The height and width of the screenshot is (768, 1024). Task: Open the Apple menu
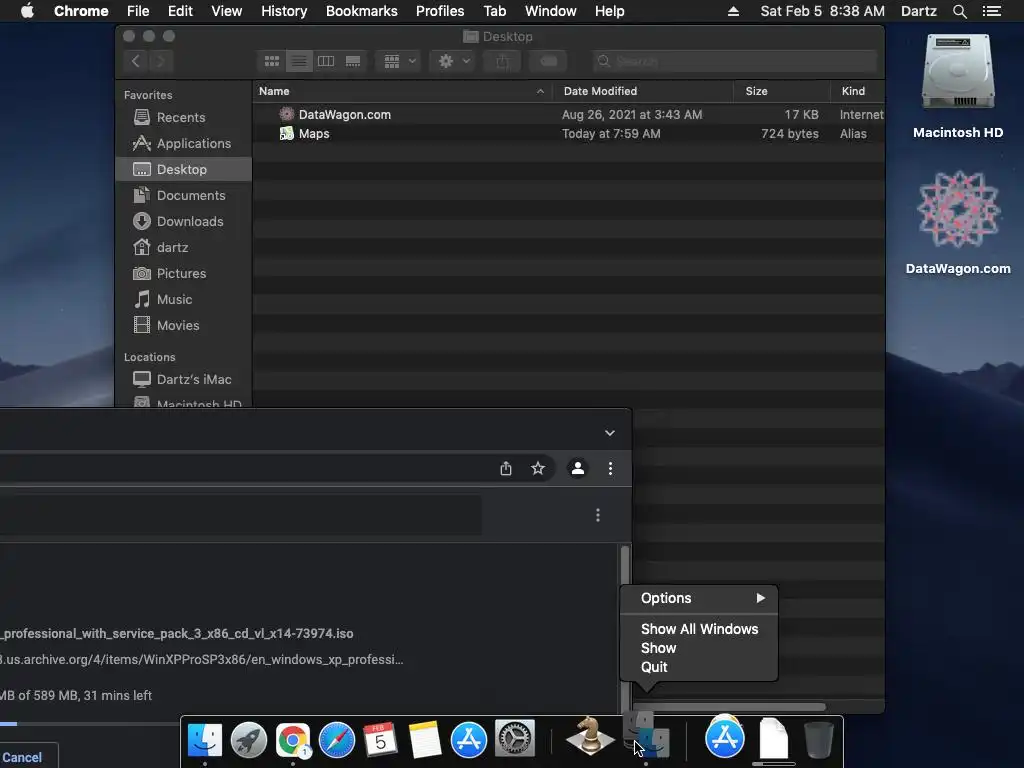27,11
